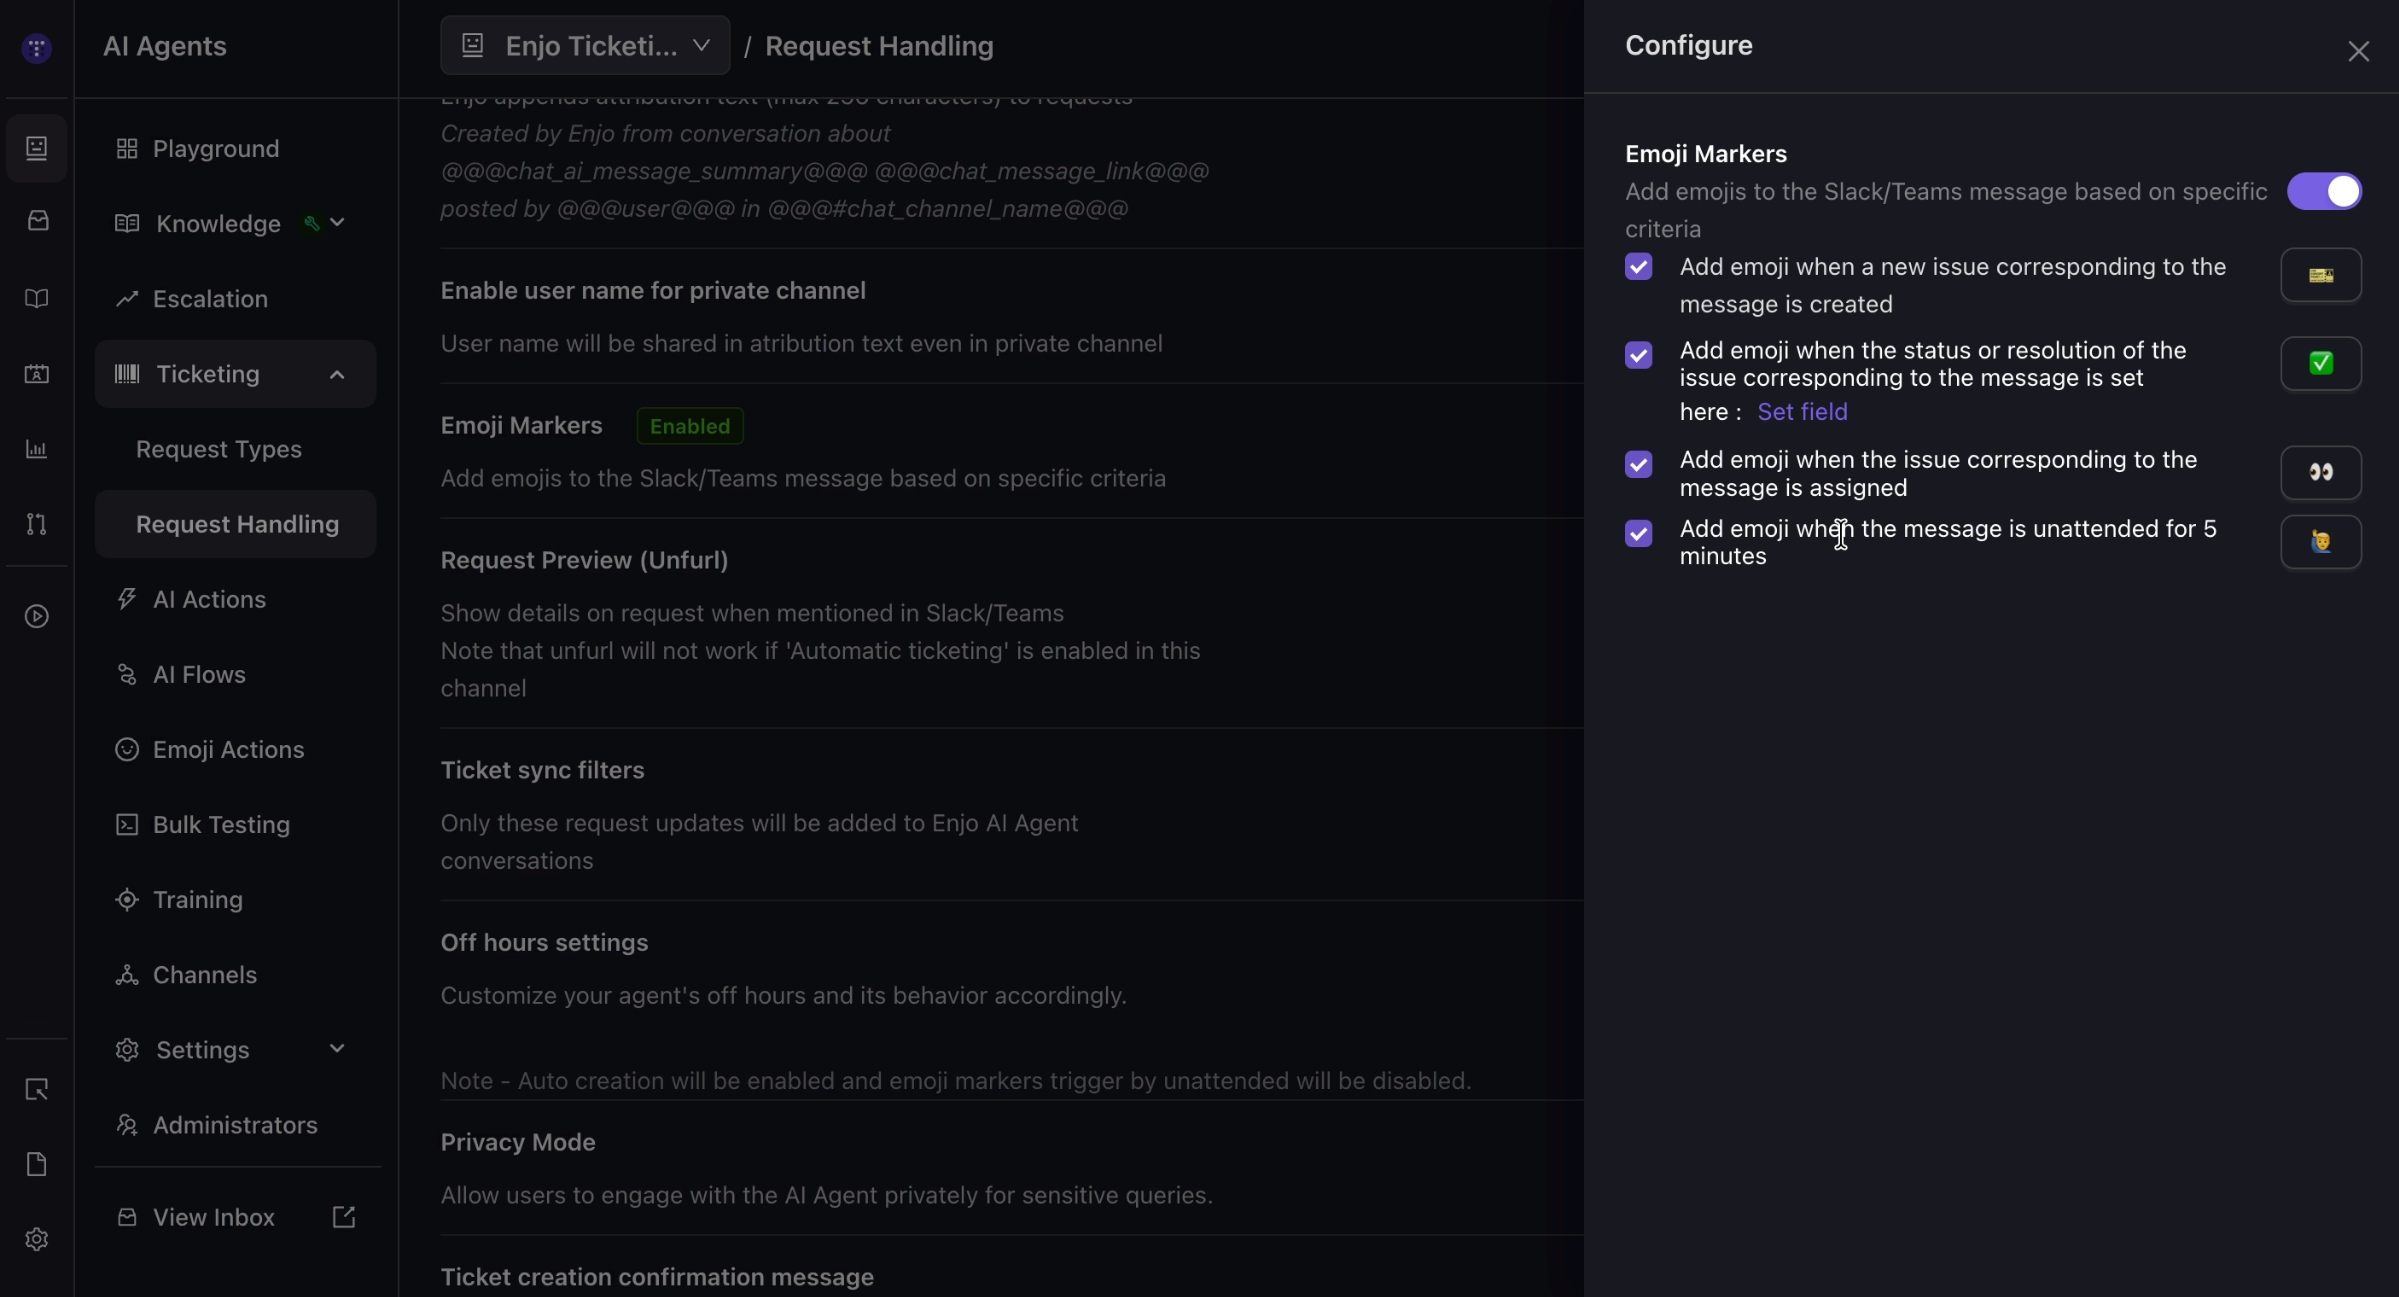Click the cursor-selection icon in left rail

tap(37, 1089)
